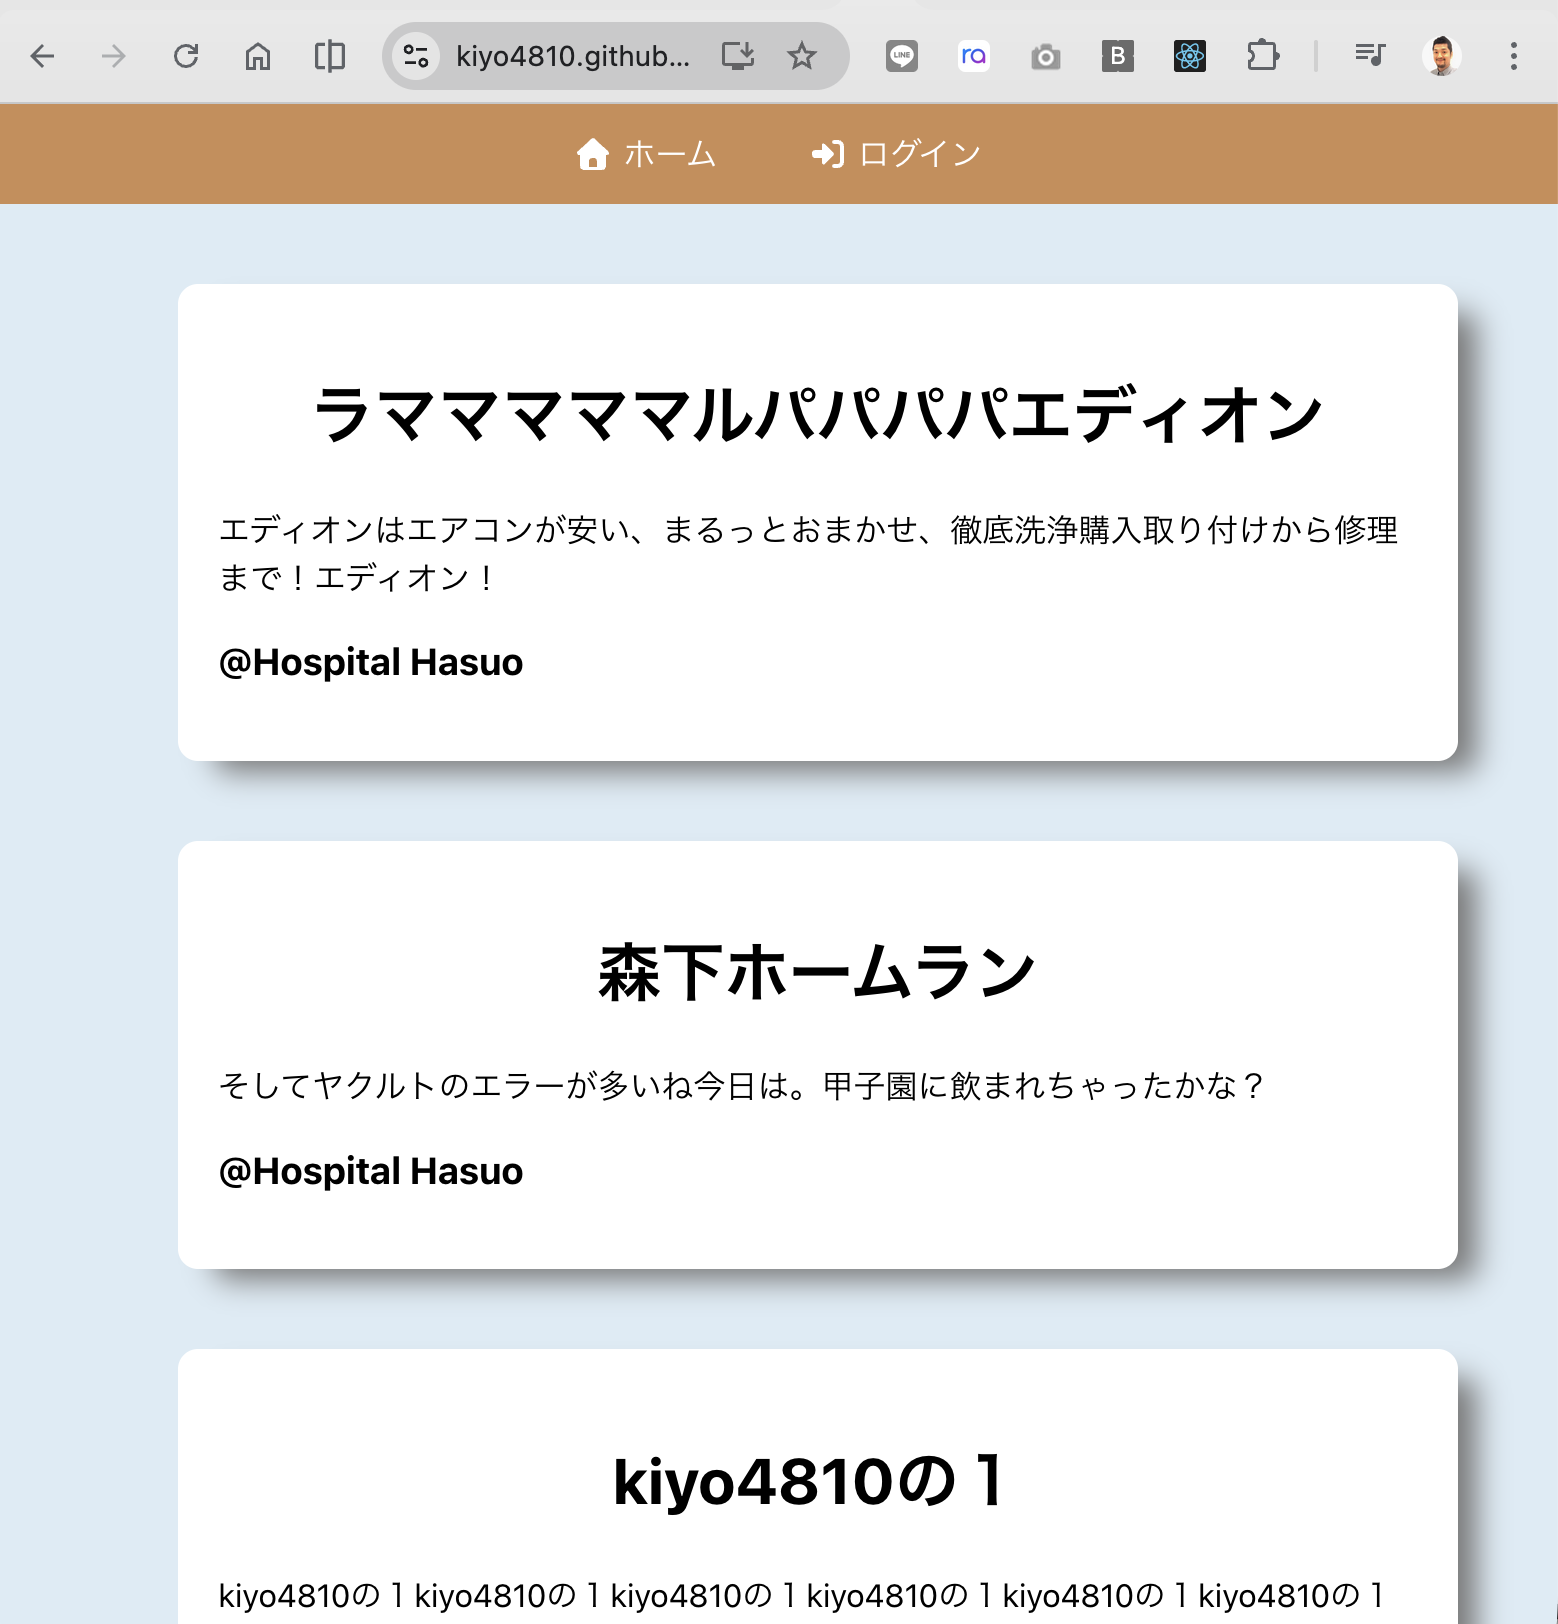Click @Hospital Hasuo under エディオン post
Image resolution: width=1558 pixels, height=1624 pixels.
pyautogui.click(x=371, y=662)
